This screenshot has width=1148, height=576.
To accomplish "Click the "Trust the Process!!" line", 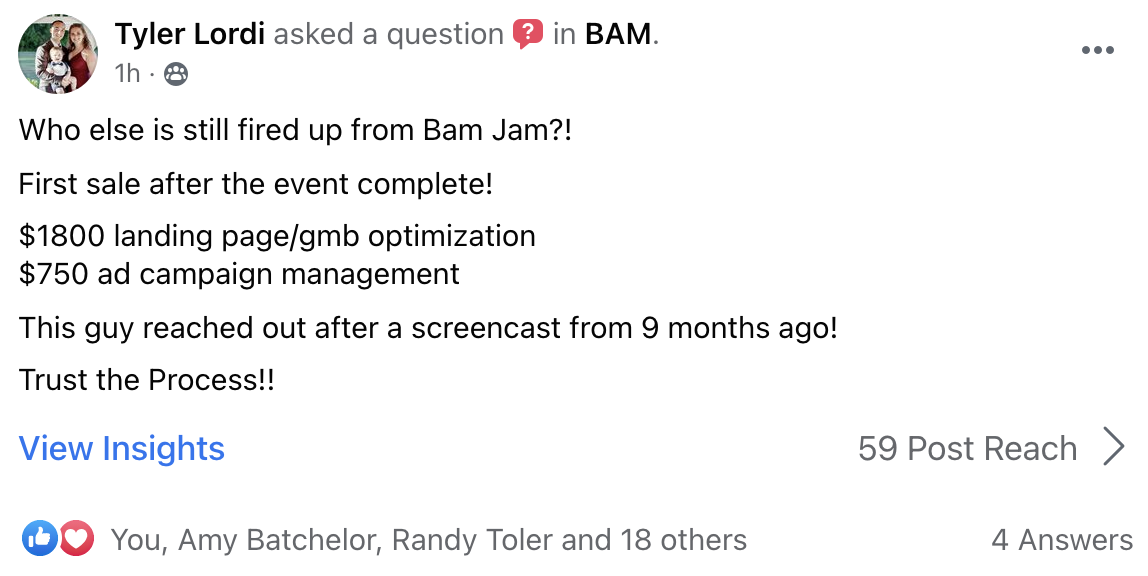I will tap(146, 380).
